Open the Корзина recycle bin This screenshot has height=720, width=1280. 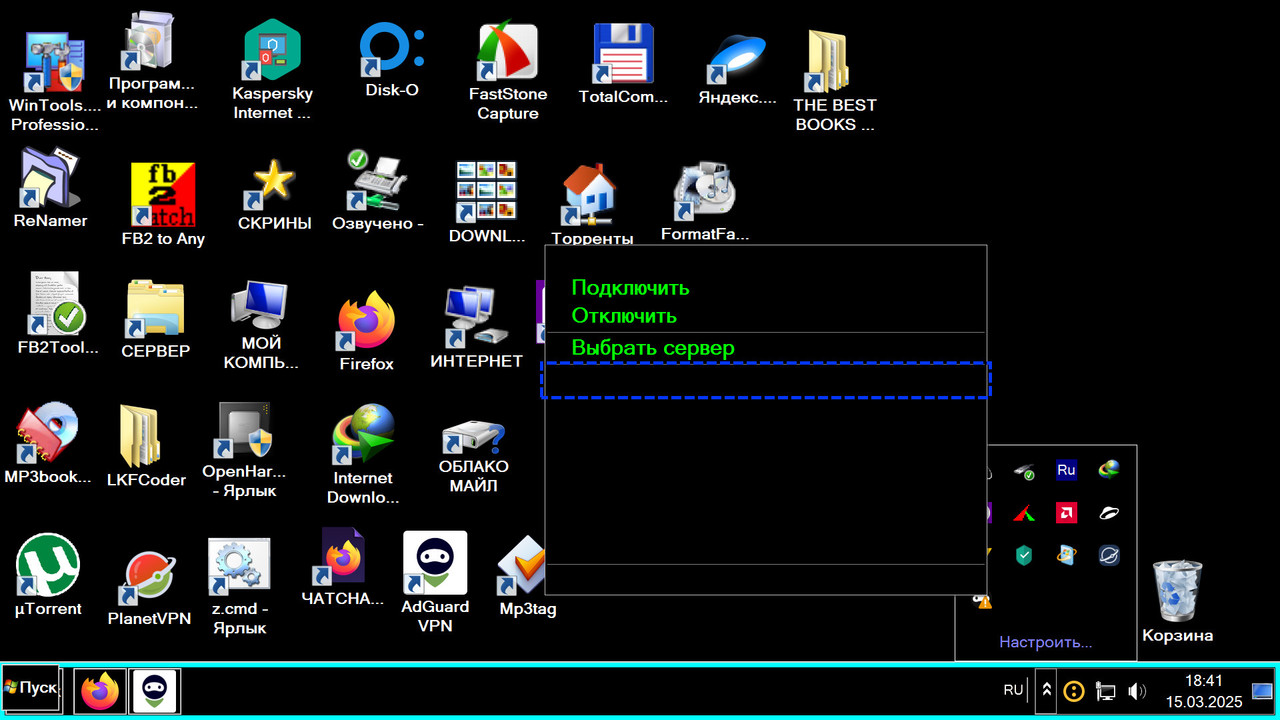pyautogui.click(x=1177, y=602)
